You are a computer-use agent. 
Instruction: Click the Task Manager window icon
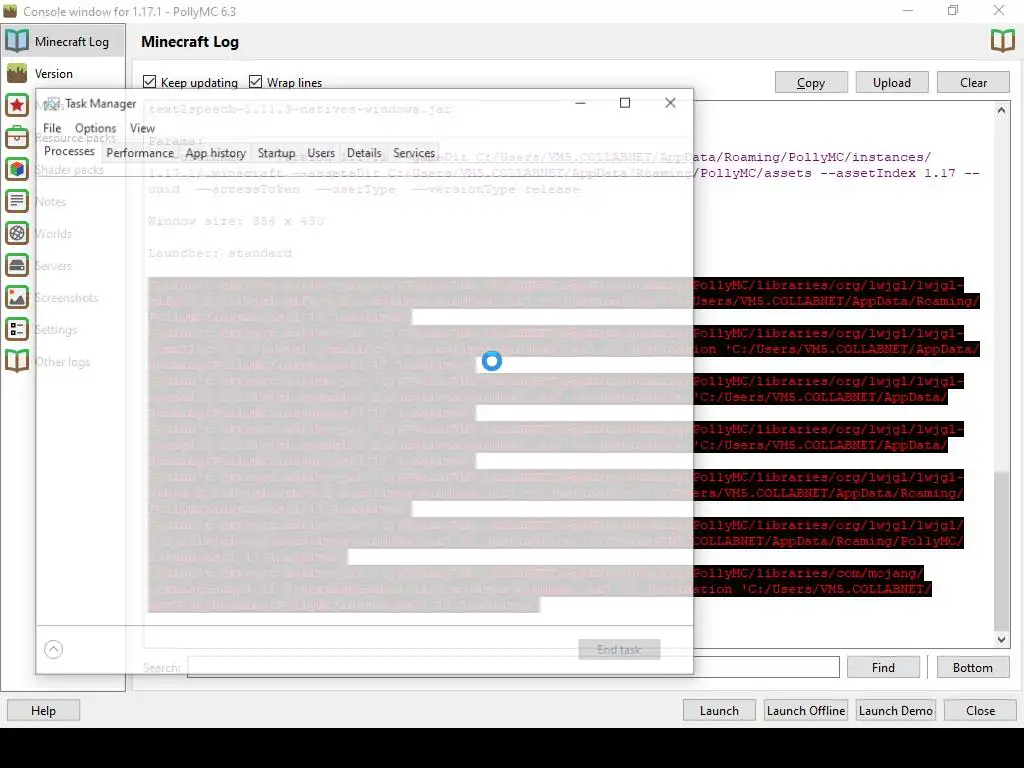(52, 103)
